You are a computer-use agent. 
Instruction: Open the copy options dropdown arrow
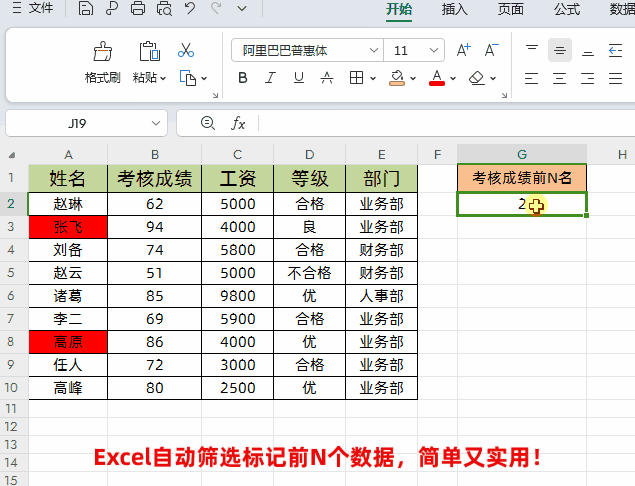click(204, 78)
